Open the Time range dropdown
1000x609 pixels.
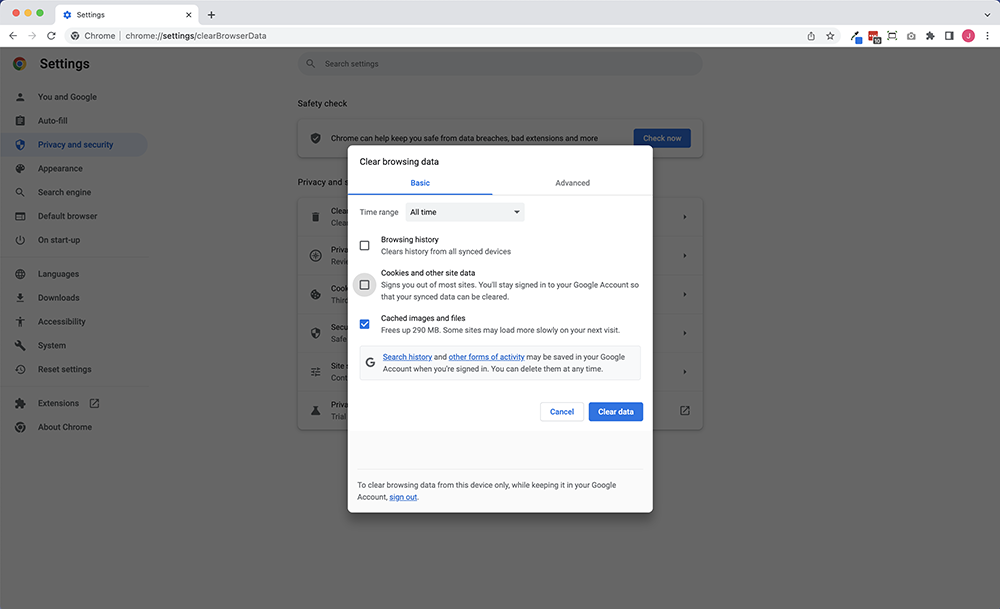coord(465,212)
